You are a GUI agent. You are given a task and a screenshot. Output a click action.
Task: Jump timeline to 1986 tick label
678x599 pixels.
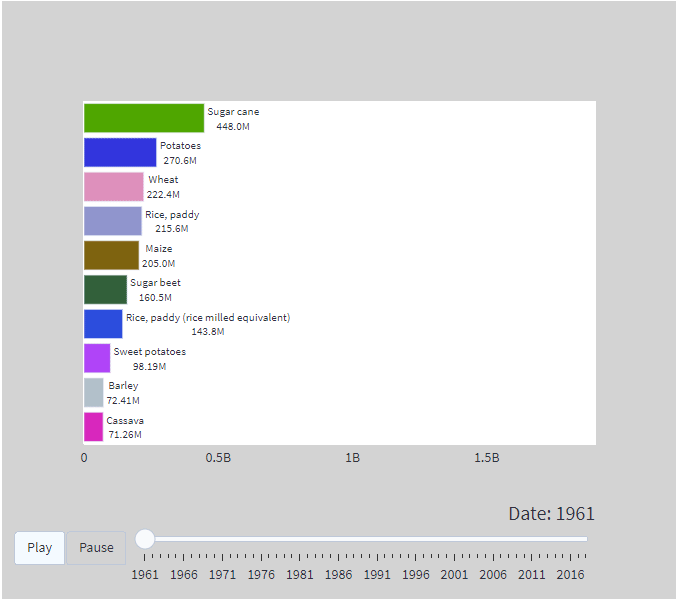click(x=339, y=574)
